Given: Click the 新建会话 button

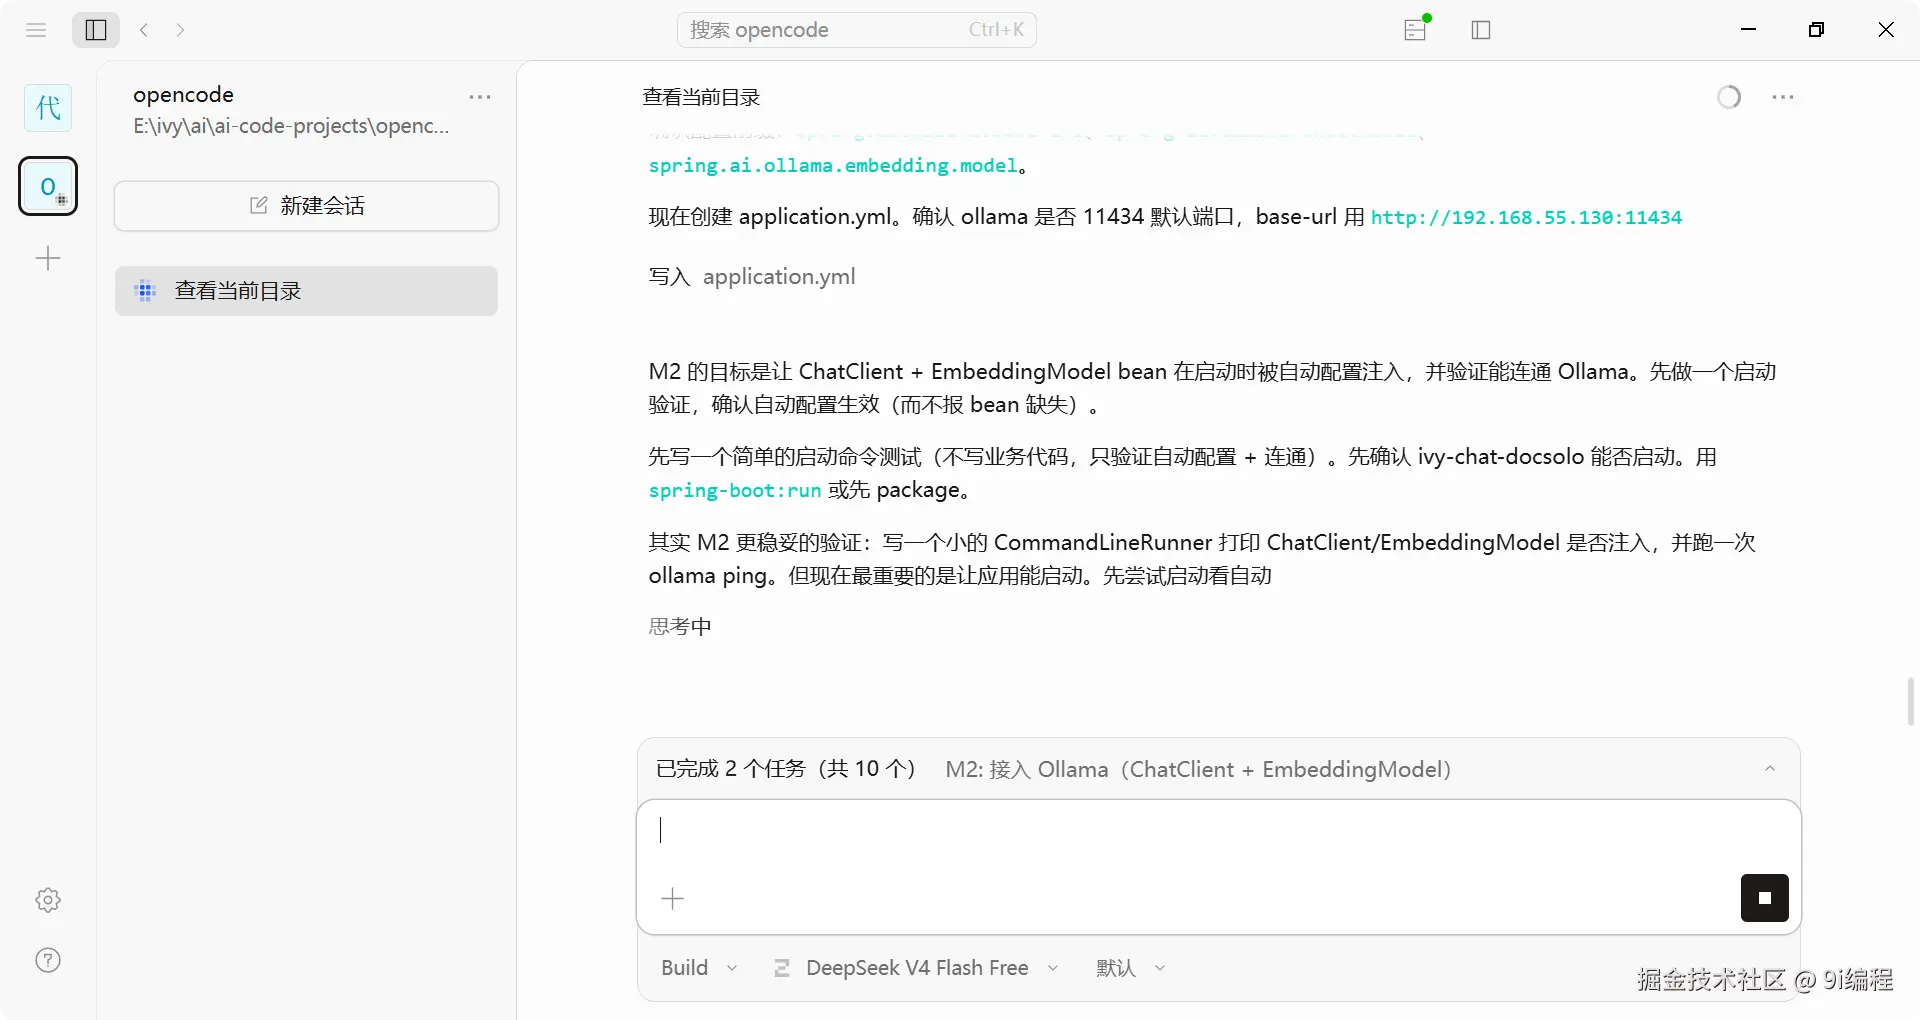Looking at the screenshot, I should coord(306,206).
